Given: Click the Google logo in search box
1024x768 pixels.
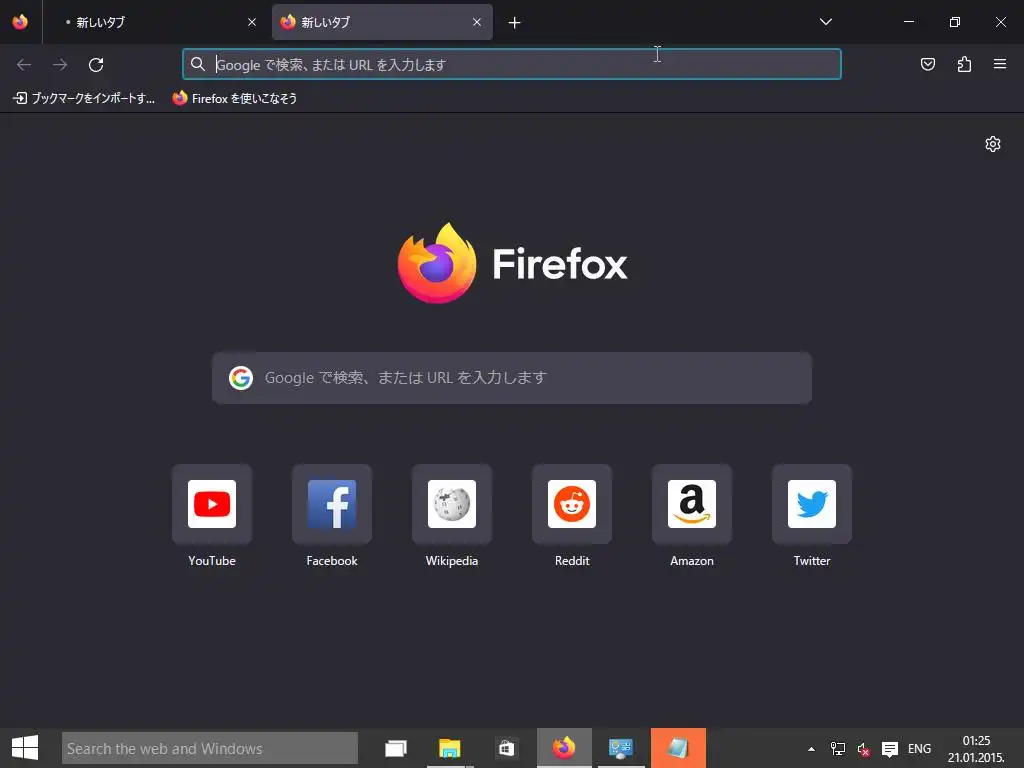Looking at the screenshot, I should click(x=241, y=377).
